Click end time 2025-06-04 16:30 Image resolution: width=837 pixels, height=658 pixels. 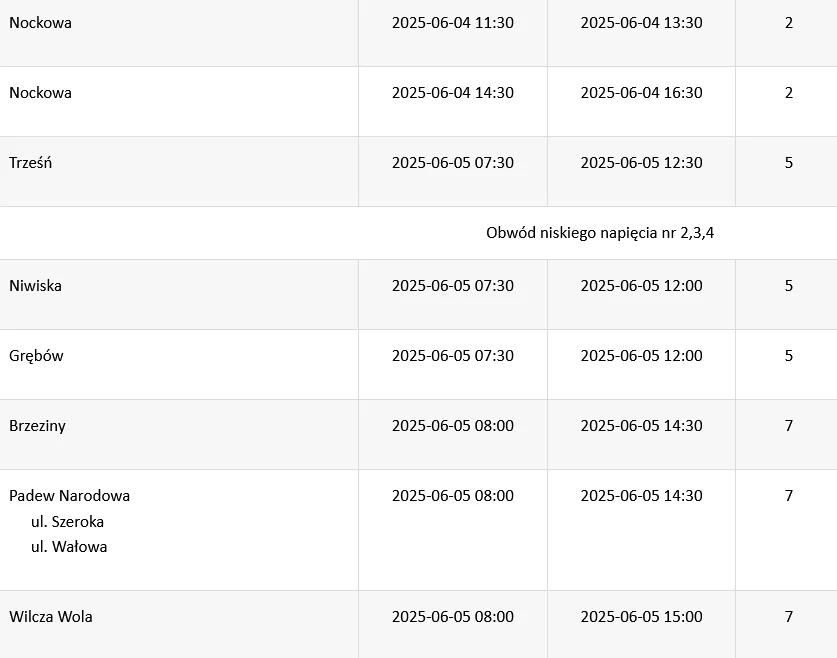(x=641, y=93)
